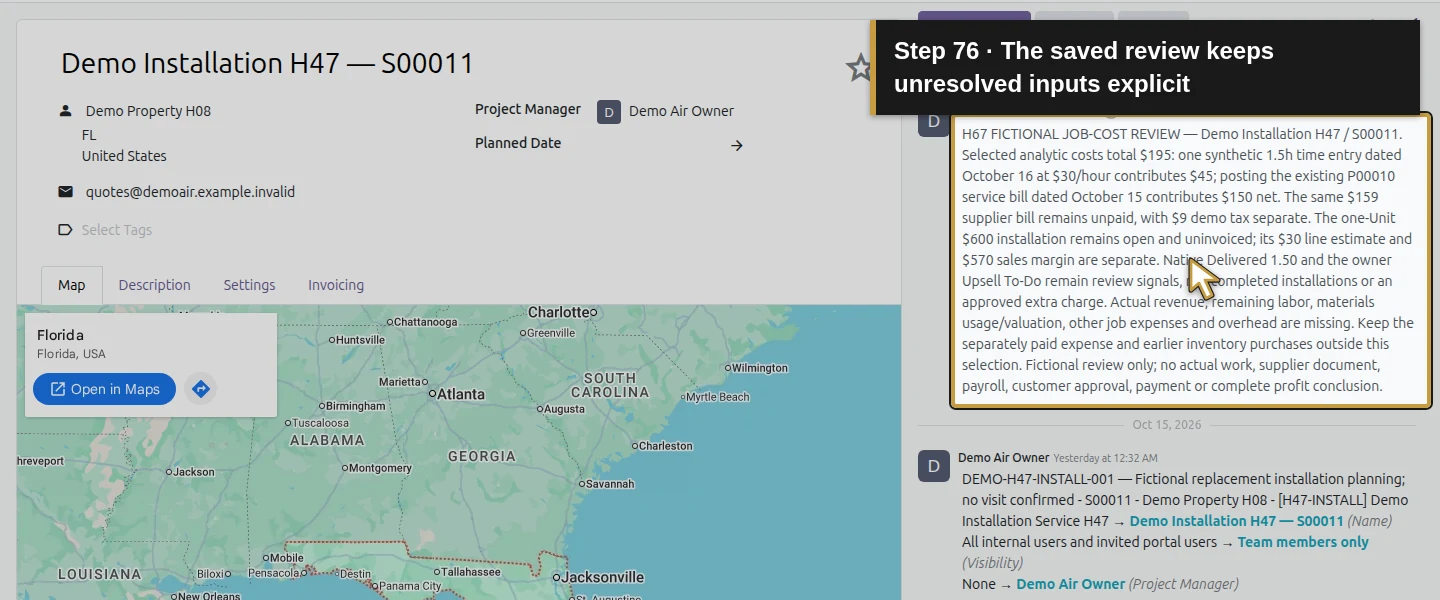Click avatar beside the DEMO-H47-INSTALL-001 message

tap(934, 466)
